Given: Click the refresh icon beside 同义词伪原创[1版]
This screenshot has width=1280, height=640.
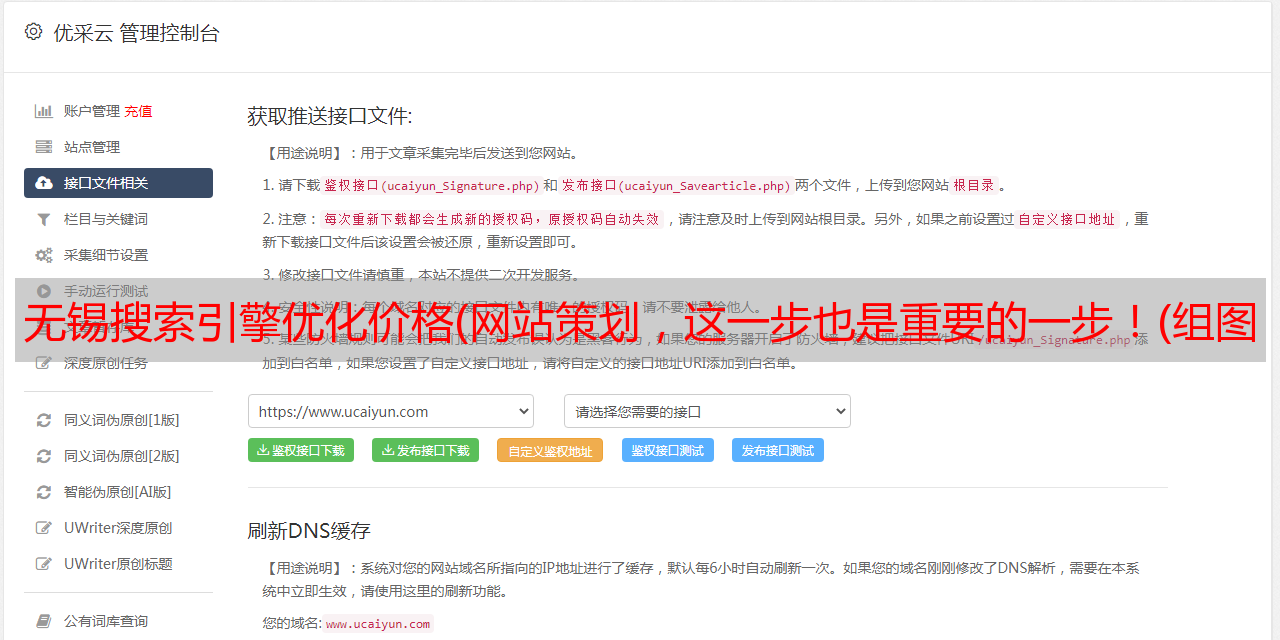Looking at the screenshot, I should click(x=44, y=420).
